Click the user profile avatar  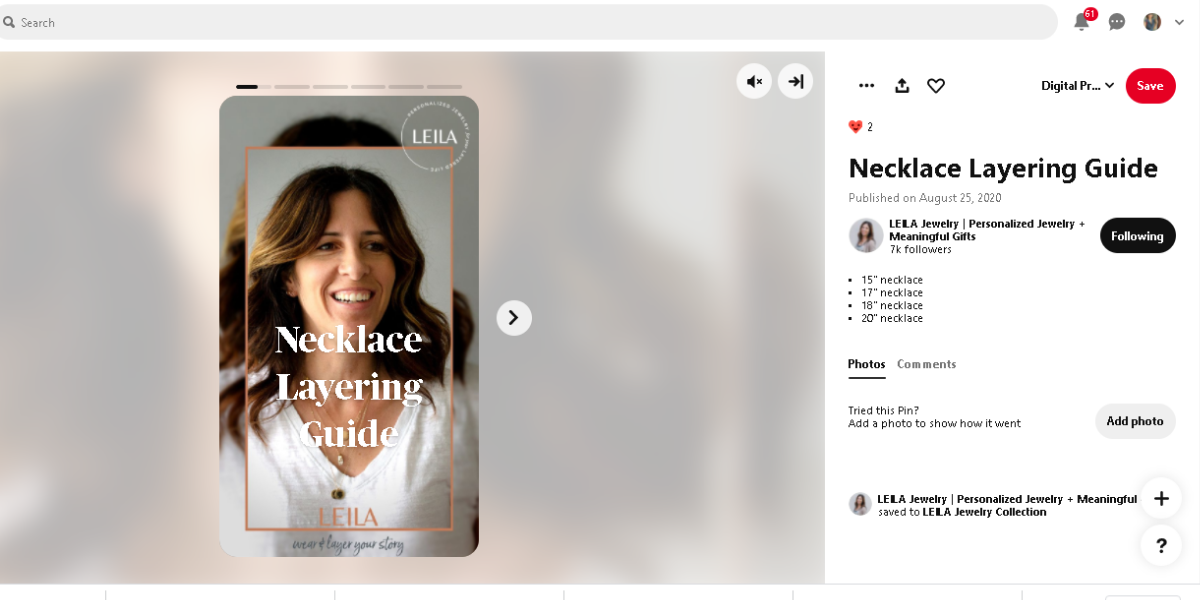point(1152,22)
